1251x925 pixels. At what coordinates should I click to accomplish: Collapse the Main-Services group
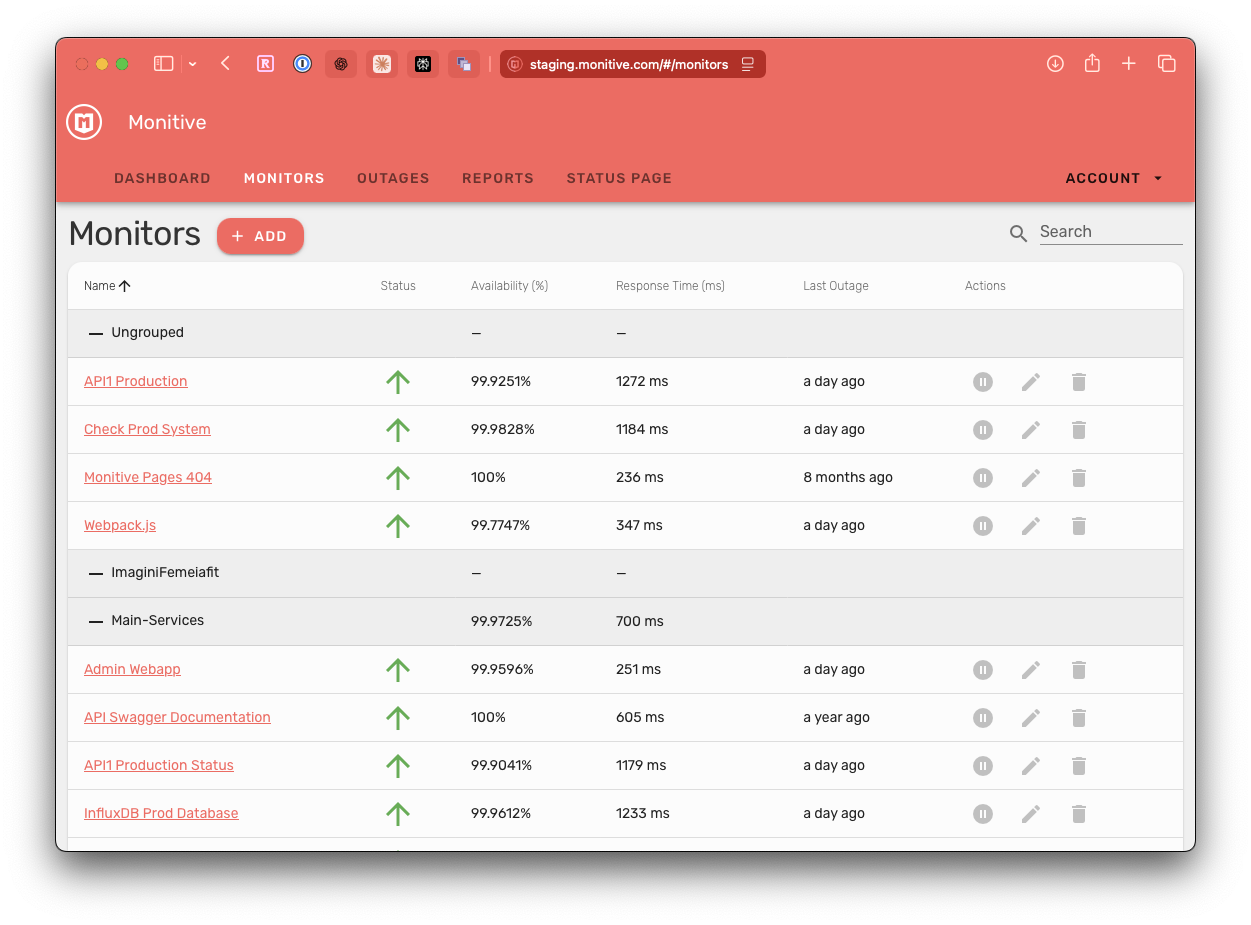(95, 620)
